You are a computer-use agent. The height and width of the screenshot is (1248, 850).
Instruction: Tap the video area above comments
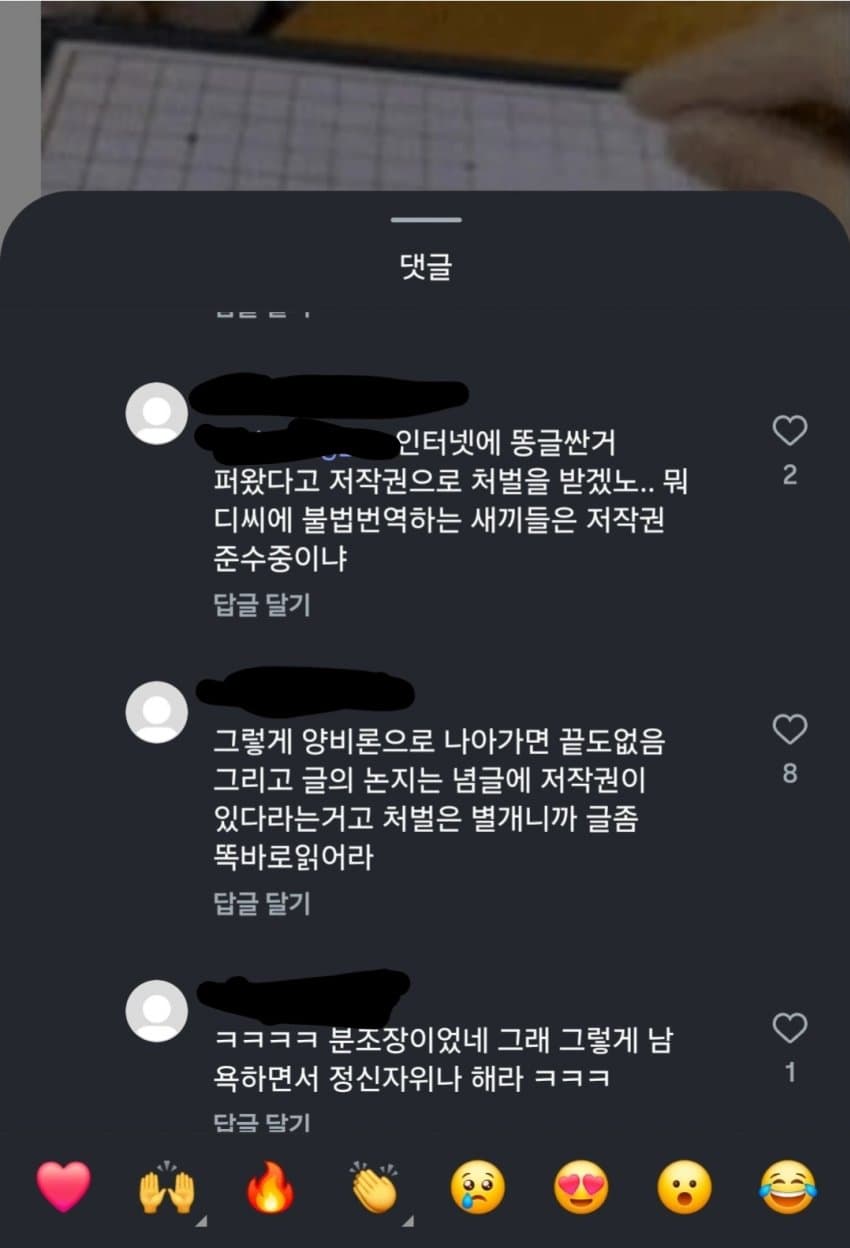(x=425, y=95)
